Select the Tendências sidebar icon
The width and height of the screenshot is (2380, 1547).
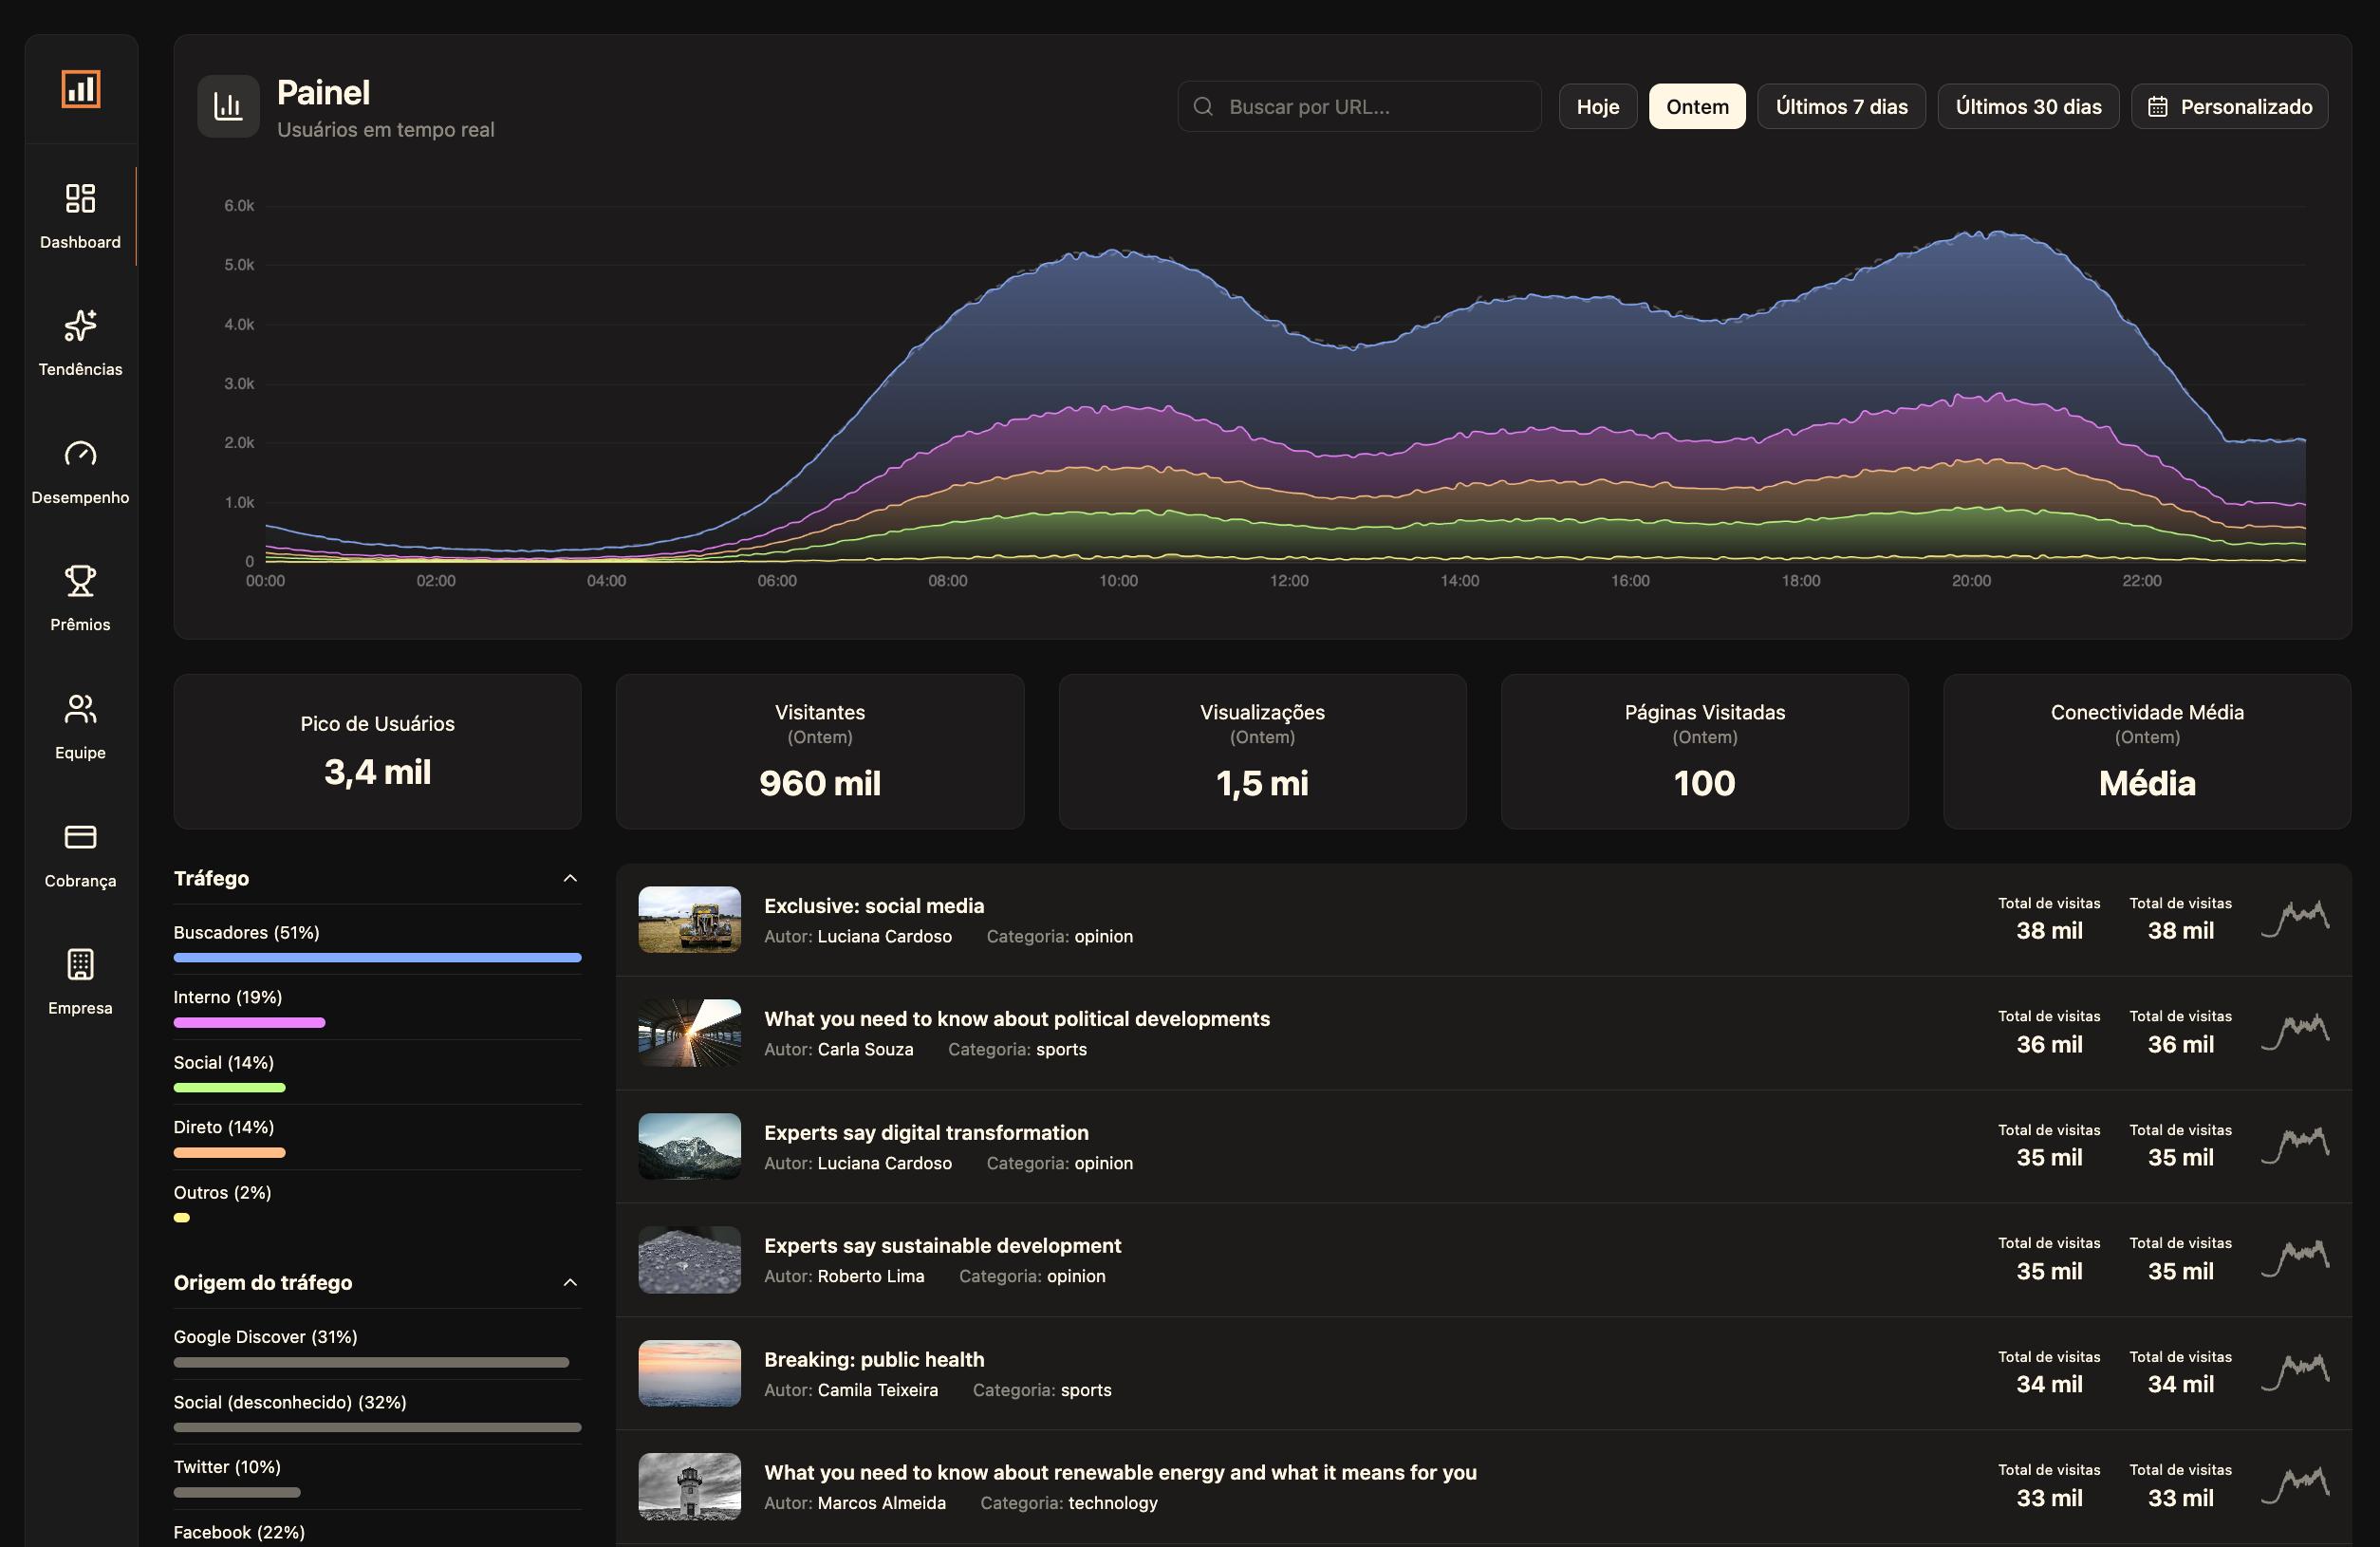[x=80, y=342]
